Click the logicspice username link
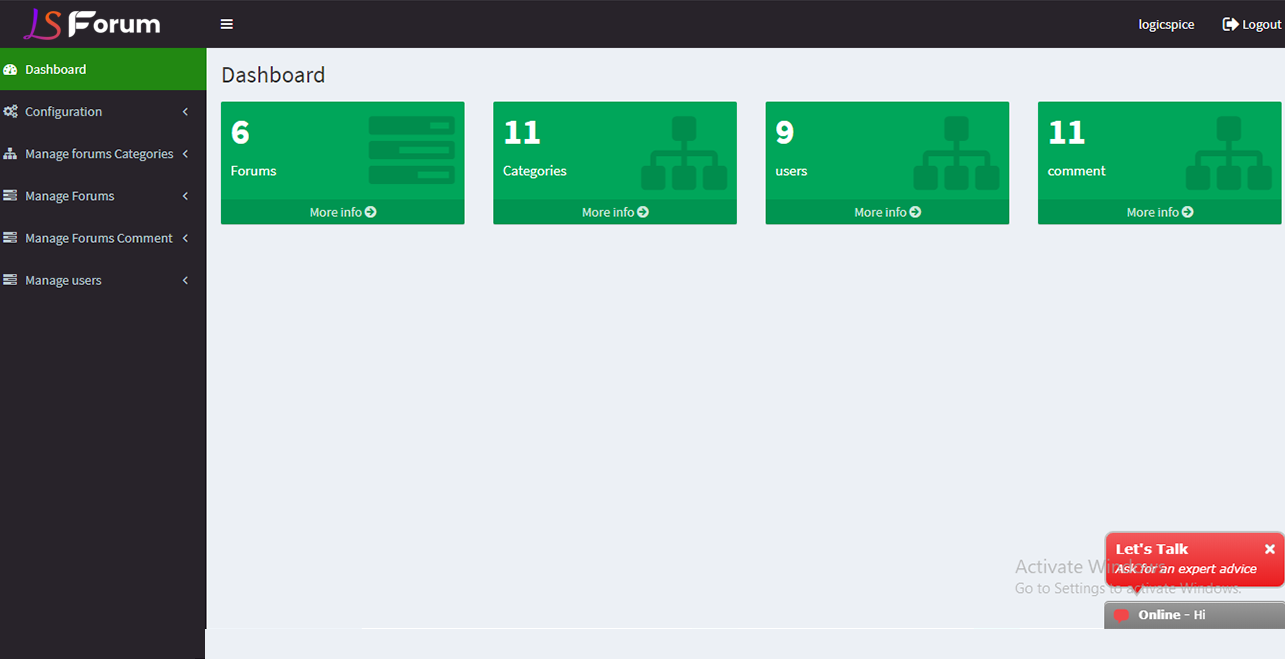Screen dimensions: 1285x659 point(1166,24)
